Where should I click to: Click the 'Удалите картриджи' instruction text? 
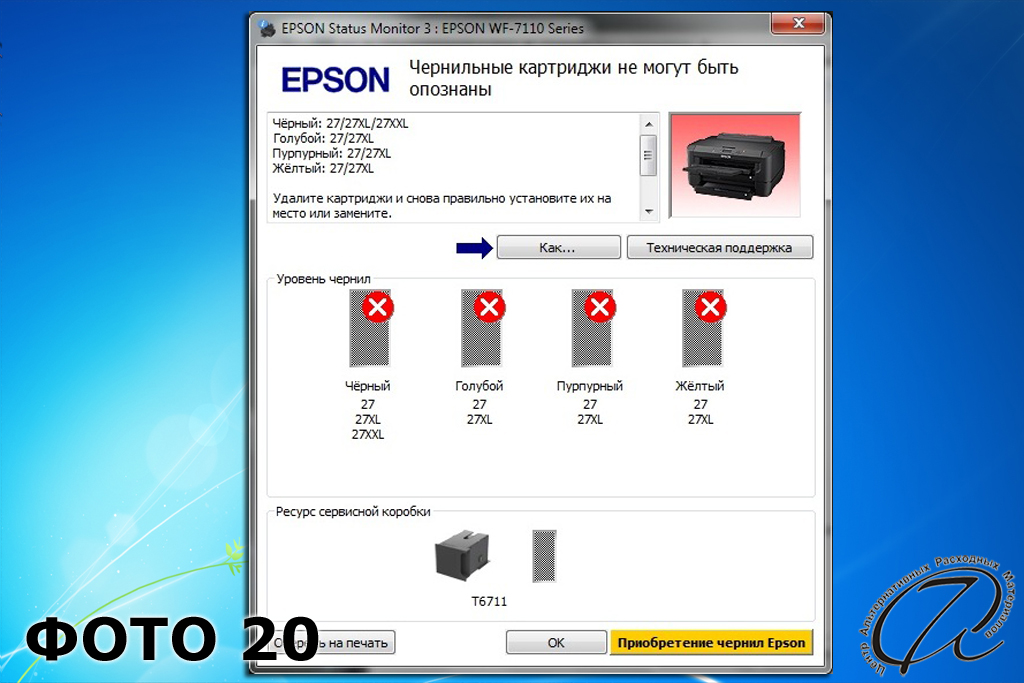coord(442,206)
